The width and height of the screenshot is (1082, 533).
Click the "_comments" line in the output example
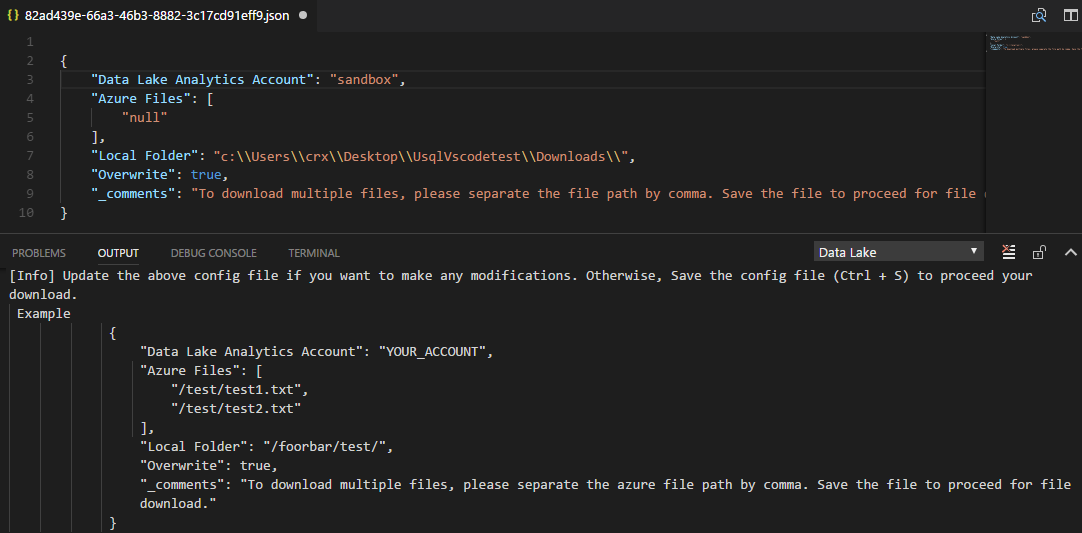605,494
